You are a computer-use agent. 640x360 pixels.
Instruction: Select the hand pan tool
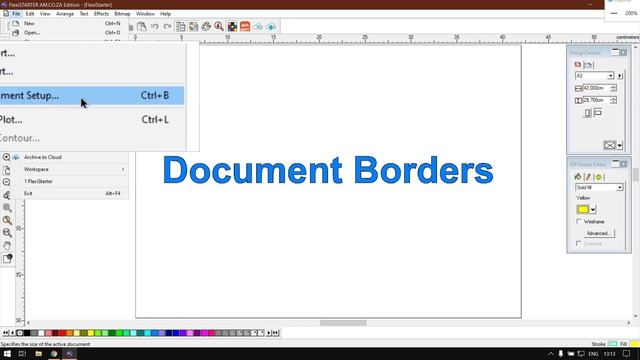pyautogui.click(x=7, y=246)
